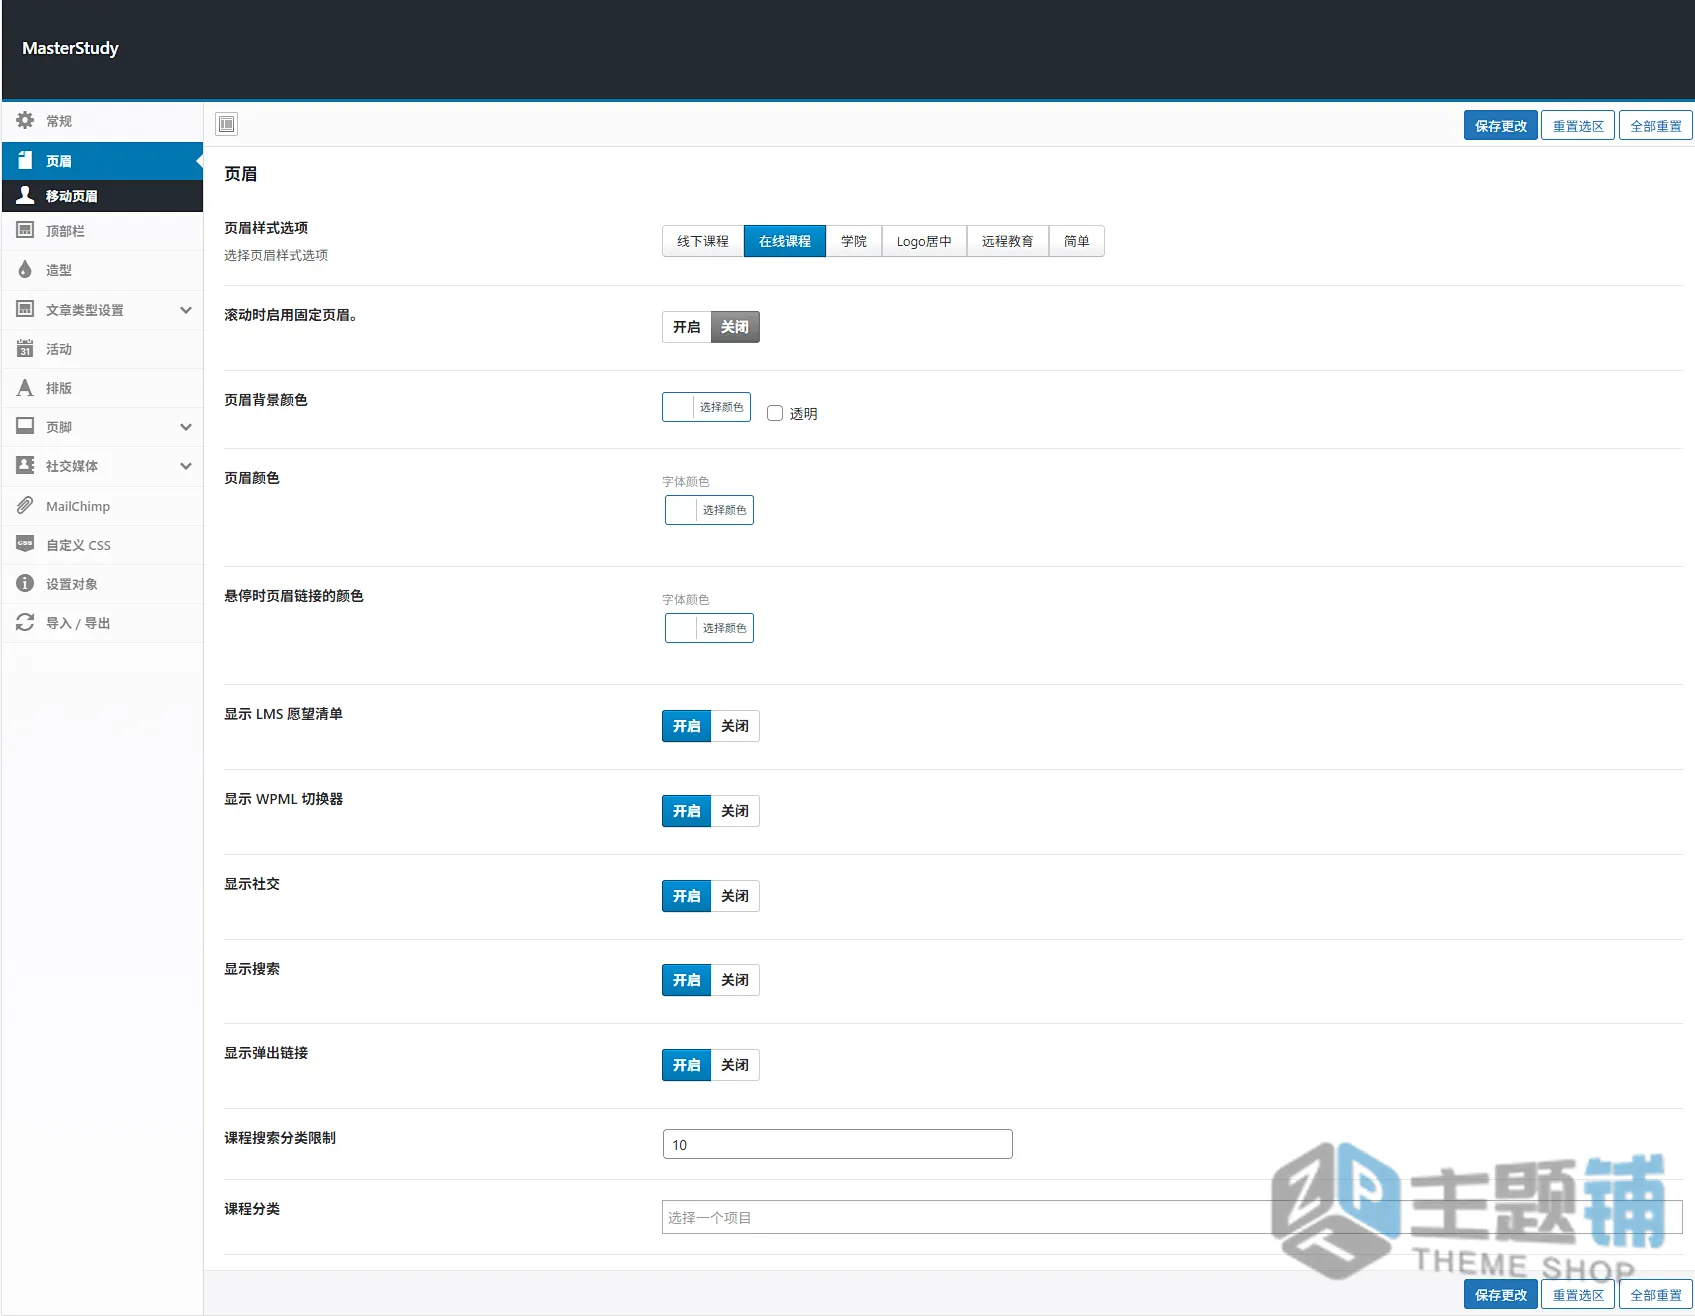Set 显示搜索 to 关闭
Viewport: 1695px width, 1316px height.
point(735,980)
